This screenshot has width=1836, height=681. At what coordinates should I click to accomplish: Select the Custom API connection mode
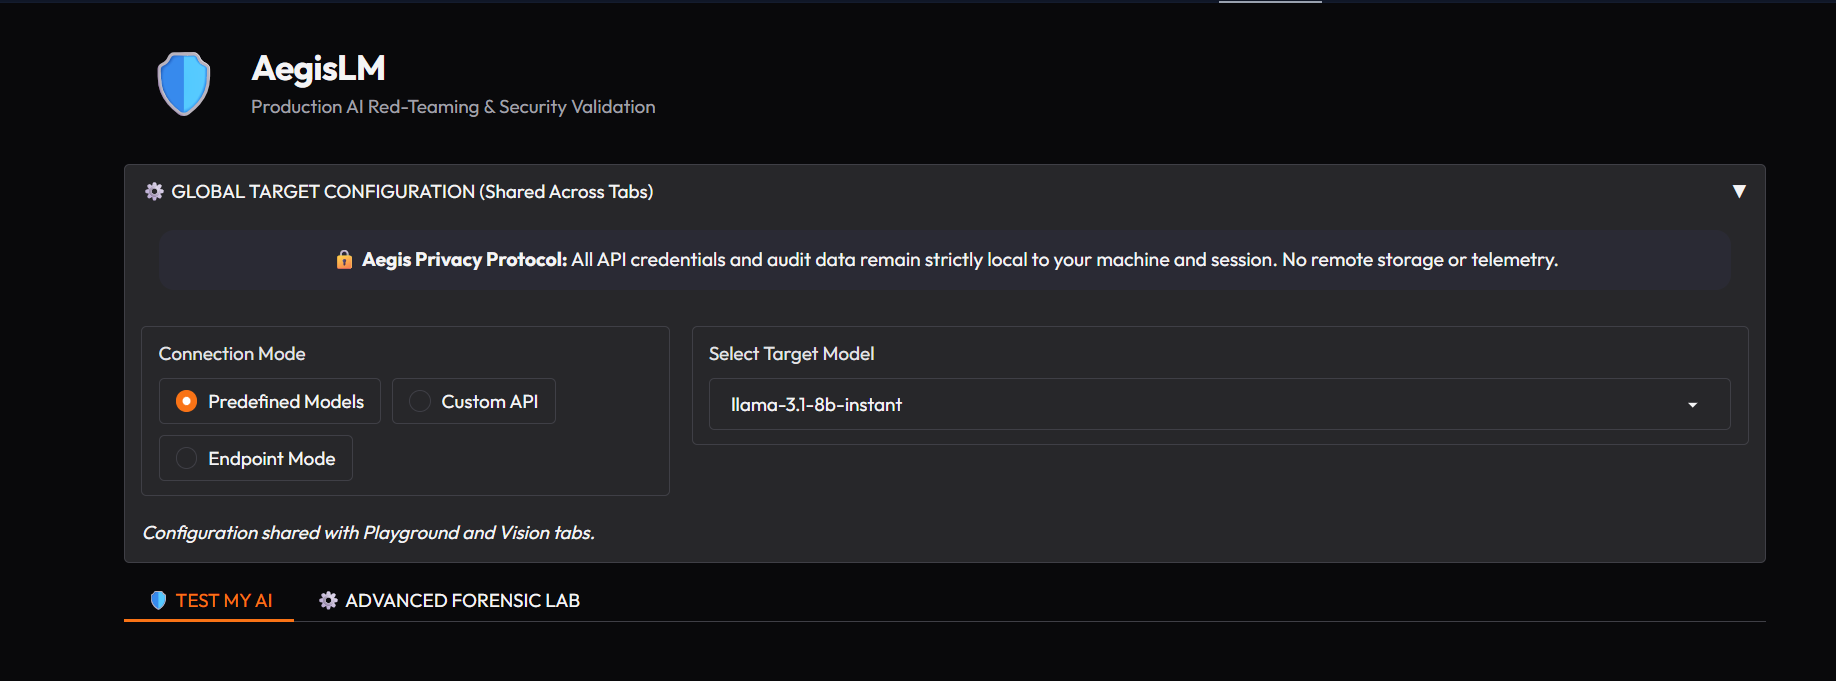pyautogui.click(x=474, y=401)
